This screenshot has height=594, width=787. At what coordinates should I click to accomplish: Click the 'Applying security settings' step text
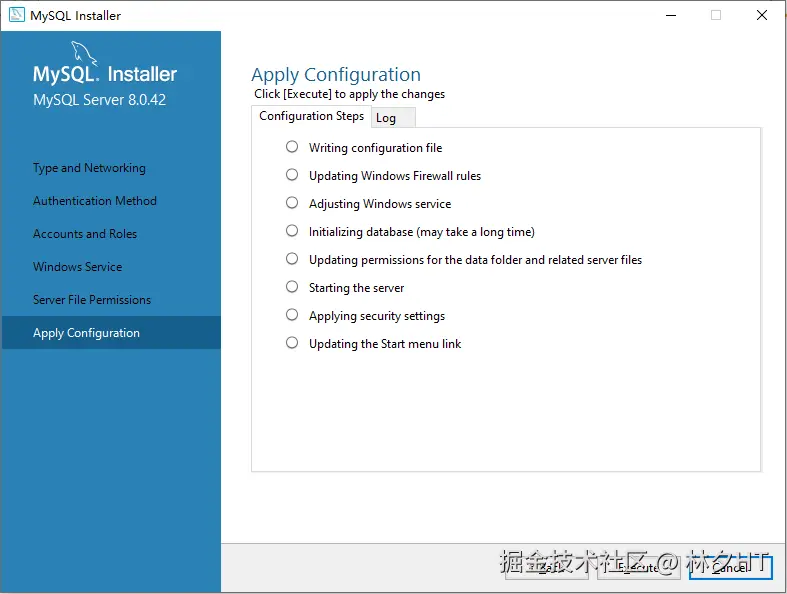(x=377, y=316)
